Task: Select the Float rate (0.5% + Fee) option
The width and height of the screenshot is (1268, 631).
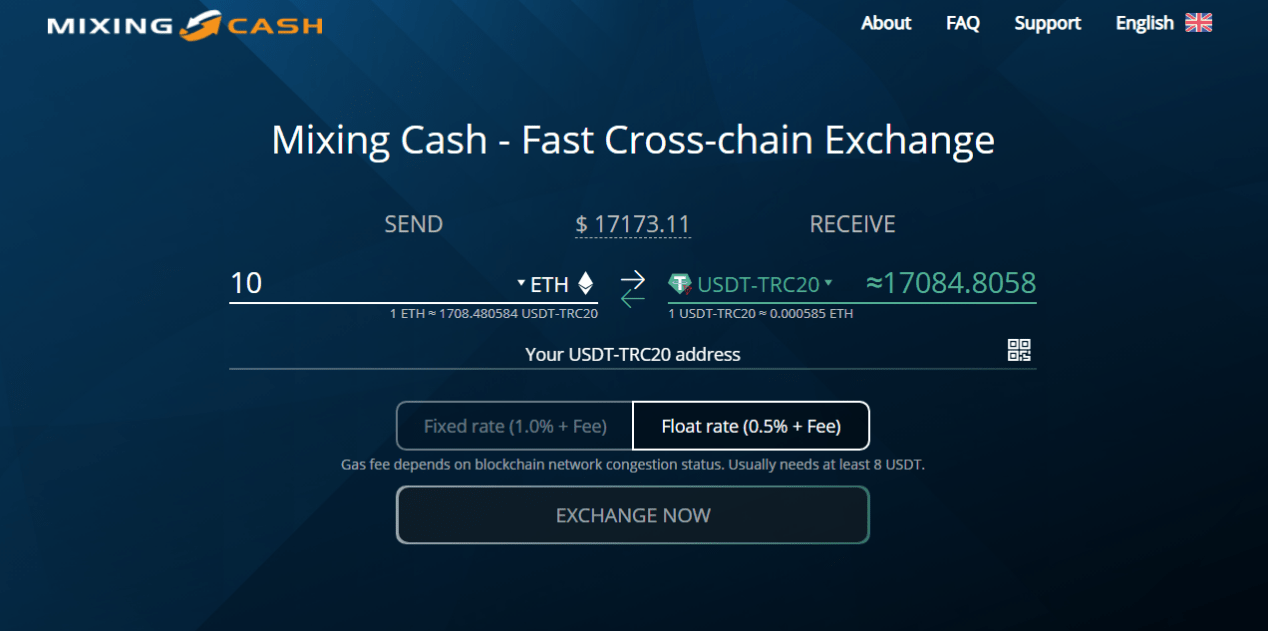Action: 751,426
